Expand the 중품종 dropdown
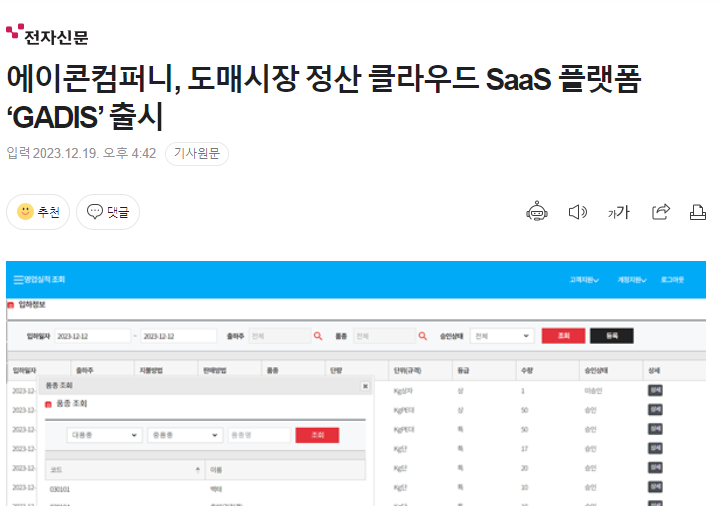Image resolution: width=720 pixels, height=506 pixels. point(185,435)
